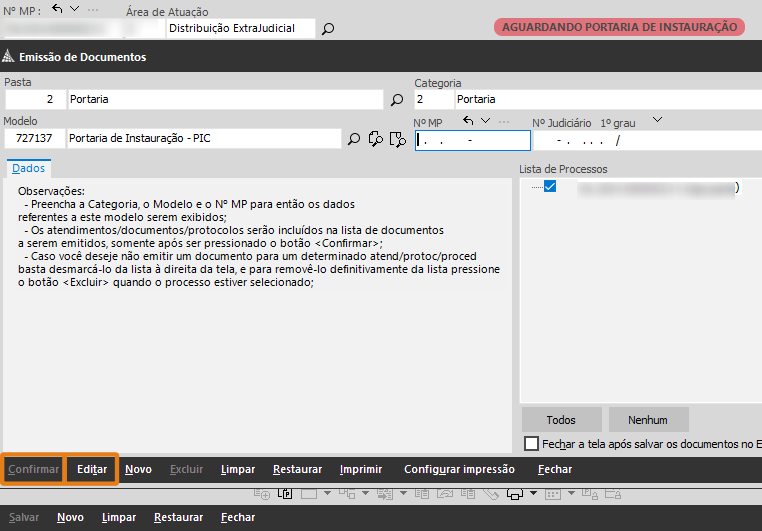Click the back arrow above the Nº MP input
This screenshot has height=531, width=762.
tap(468, 120)
